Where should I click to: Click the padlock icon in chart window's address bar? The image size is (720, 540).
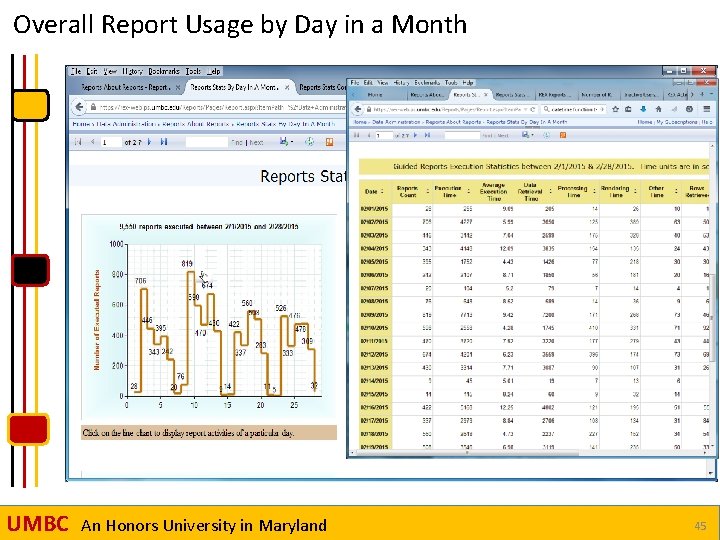pyautogui.click(x=93, y=107)
